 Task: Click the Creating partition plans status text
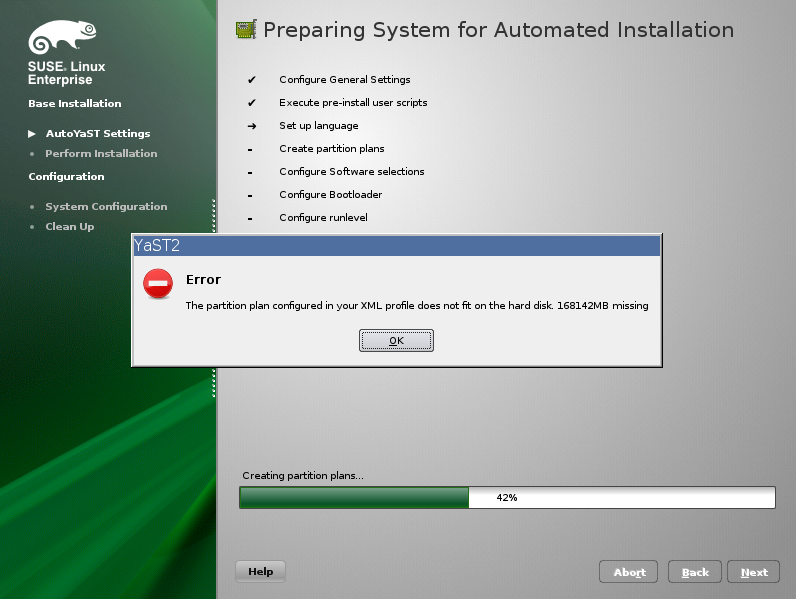pos(303,476)
